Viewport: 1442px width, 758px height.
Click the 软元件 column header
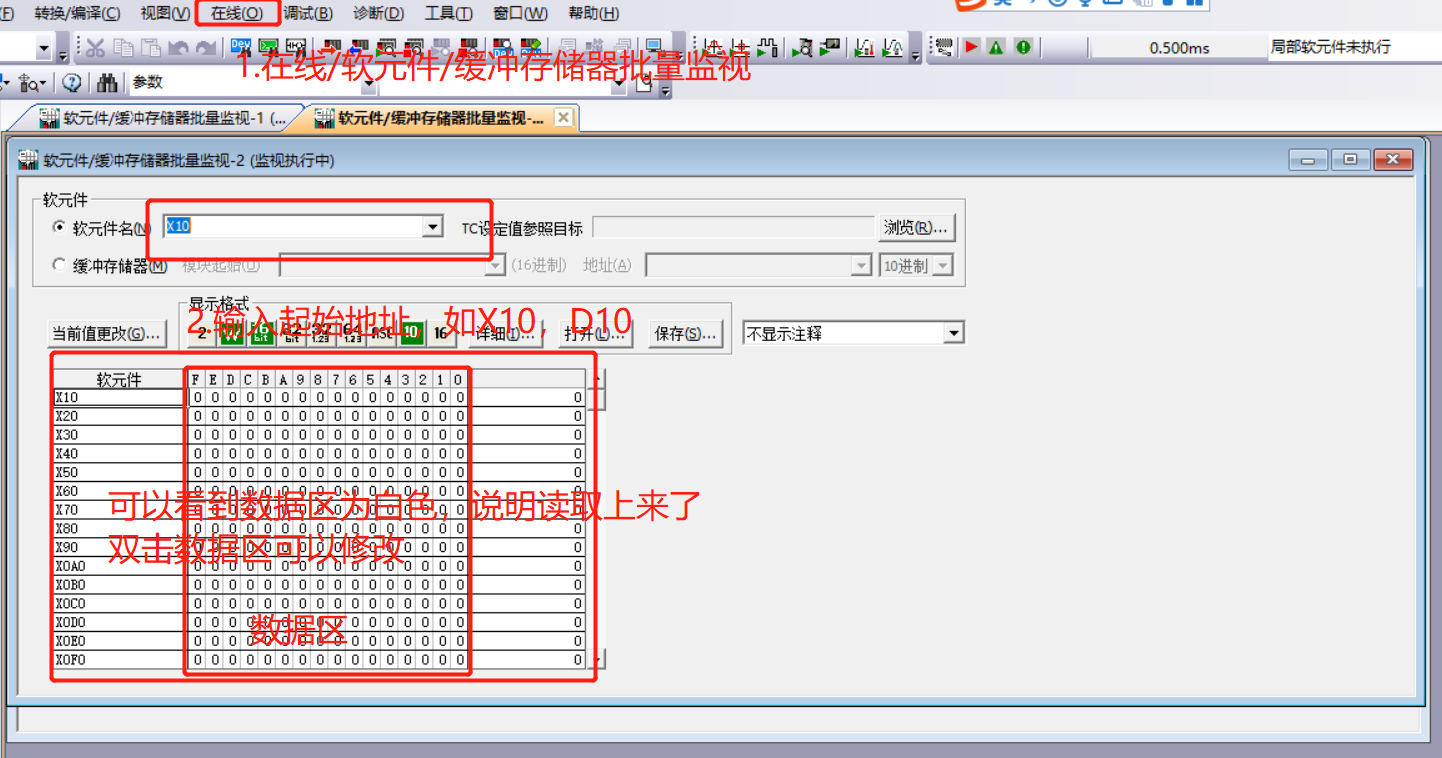[119, 379]
